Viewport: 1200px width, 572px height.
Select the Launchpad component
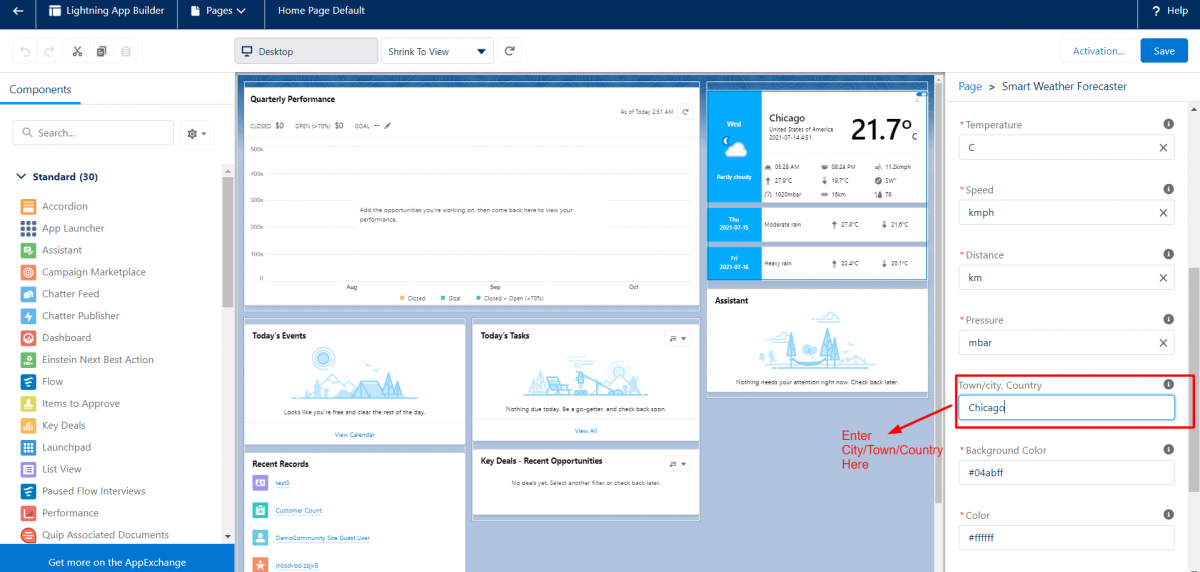(56, 447)
